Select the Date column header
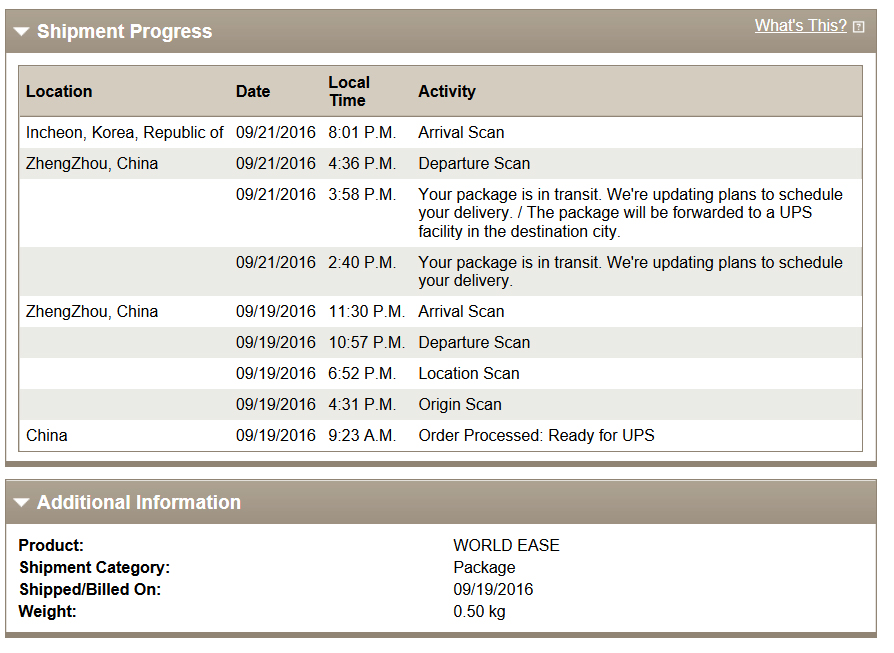 [x=253, y=91]
